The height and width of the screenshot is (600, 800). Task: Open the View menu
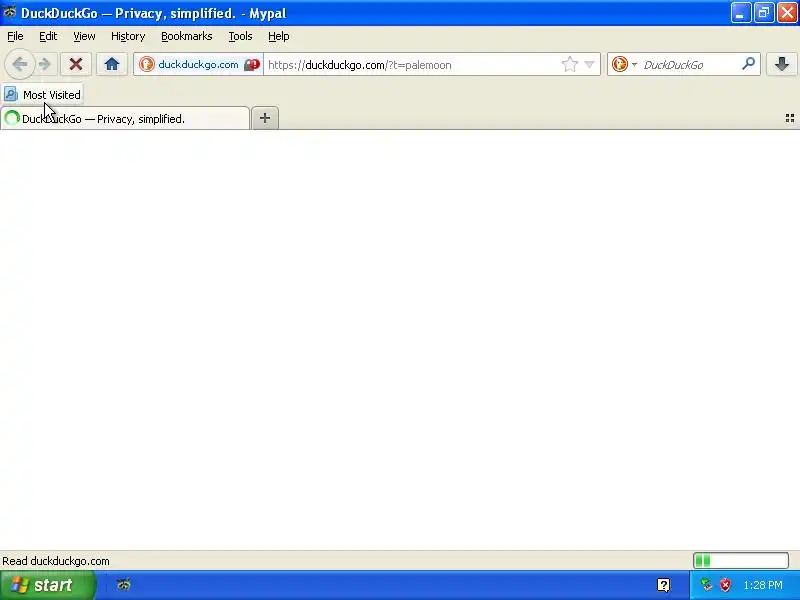[84, 36]
